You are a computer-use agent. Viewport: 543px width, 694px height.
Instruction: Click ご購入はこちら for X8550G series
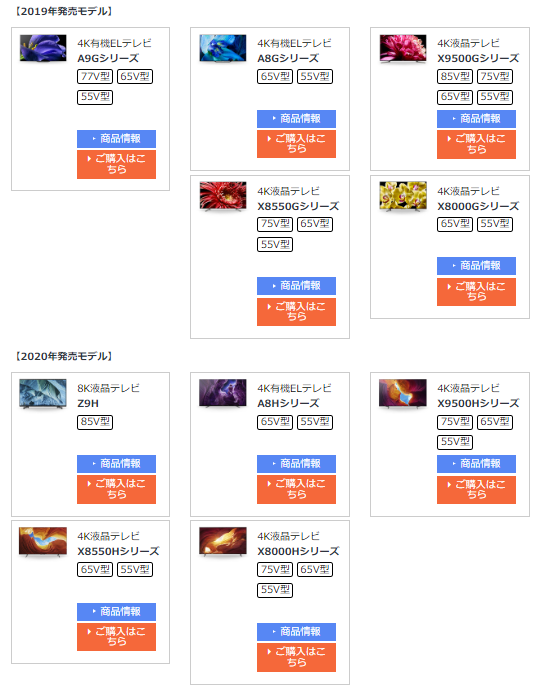[x=297, y=312]
